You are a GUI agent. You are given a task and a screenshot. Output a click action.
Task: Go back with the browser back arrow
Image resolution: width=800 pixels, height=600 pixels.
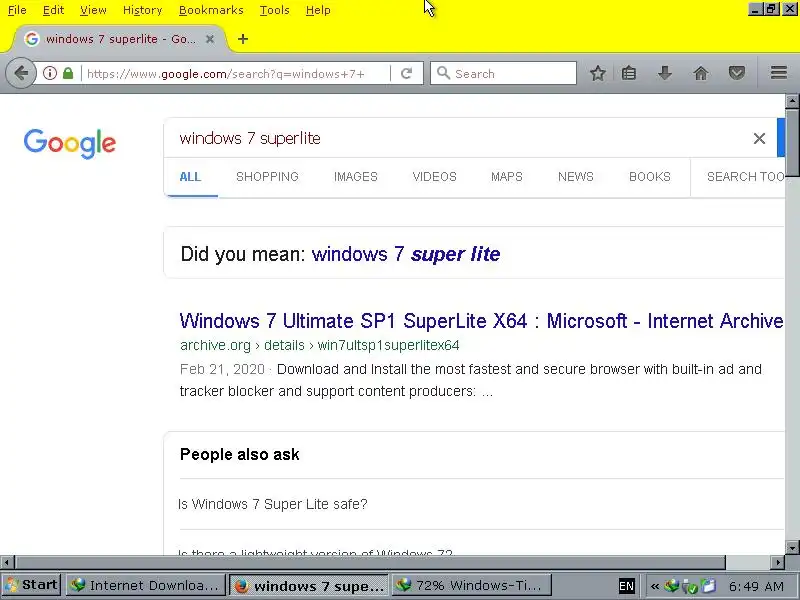point(21,73)
